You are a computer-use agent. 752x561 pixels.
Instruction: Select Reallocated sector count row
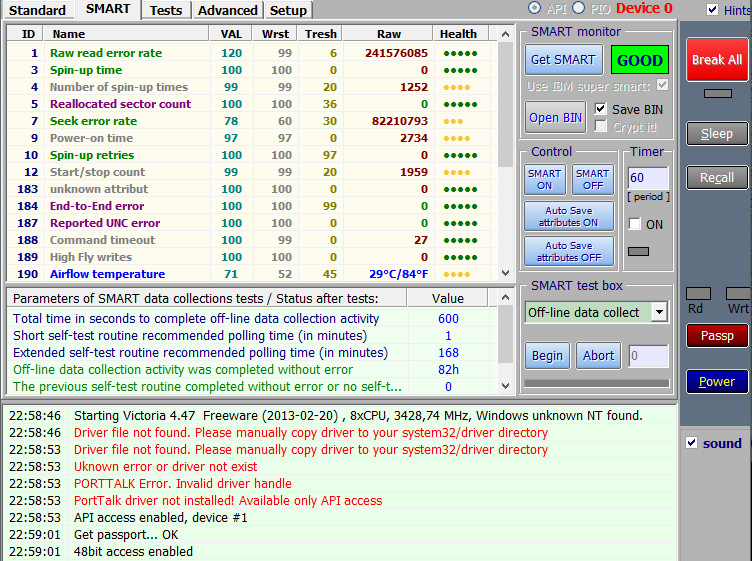point(252,104)
